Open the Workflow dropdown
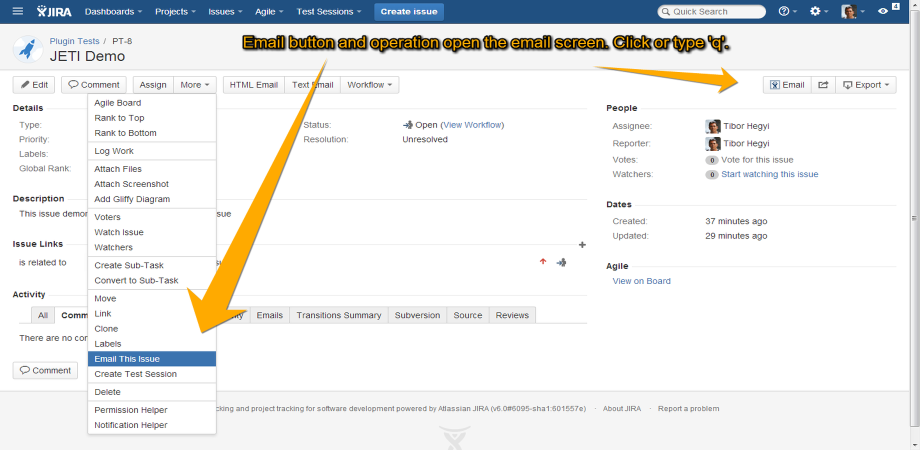920x450 pixels. [370, 85]
